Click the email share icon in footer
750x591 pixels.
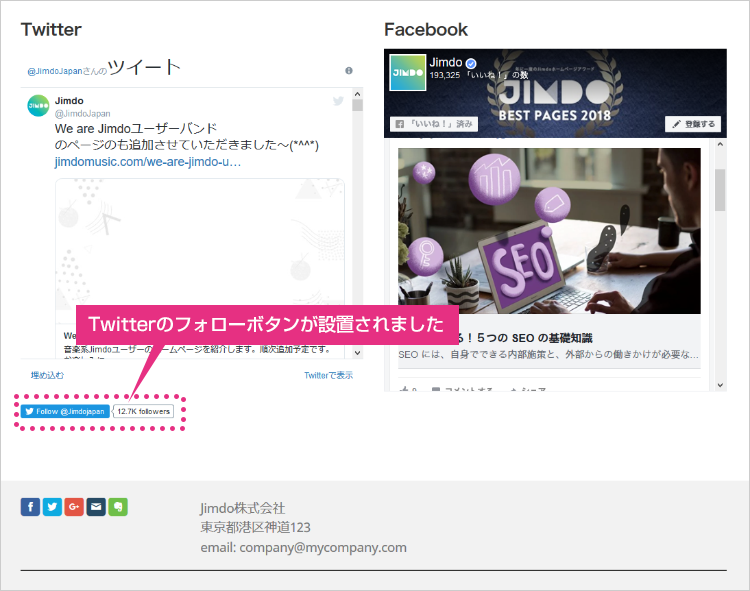click(x=96, y=507)
